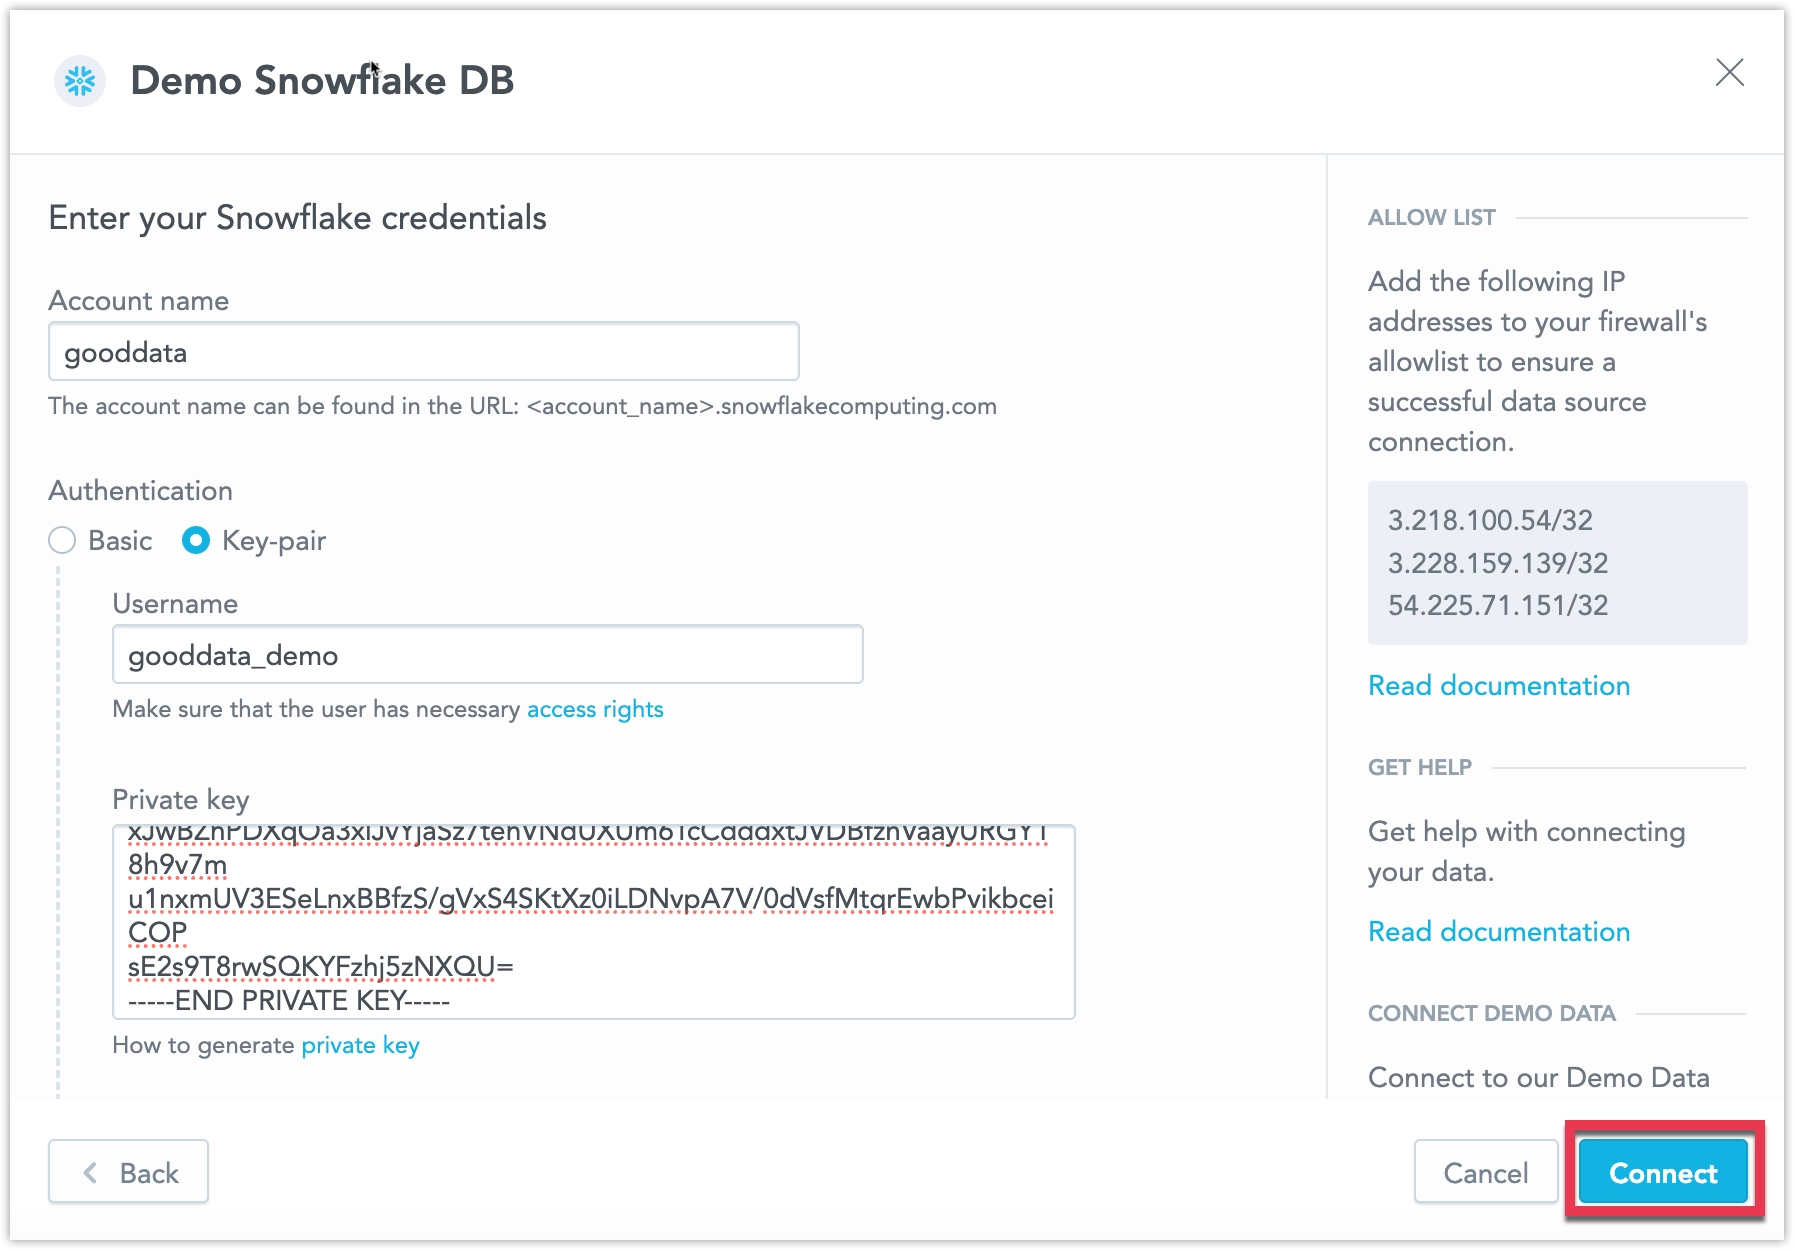This screenshot has height=1250, width=1794.
Task: Click the Snowflake logo icon
Action: (x=79, y=81)
